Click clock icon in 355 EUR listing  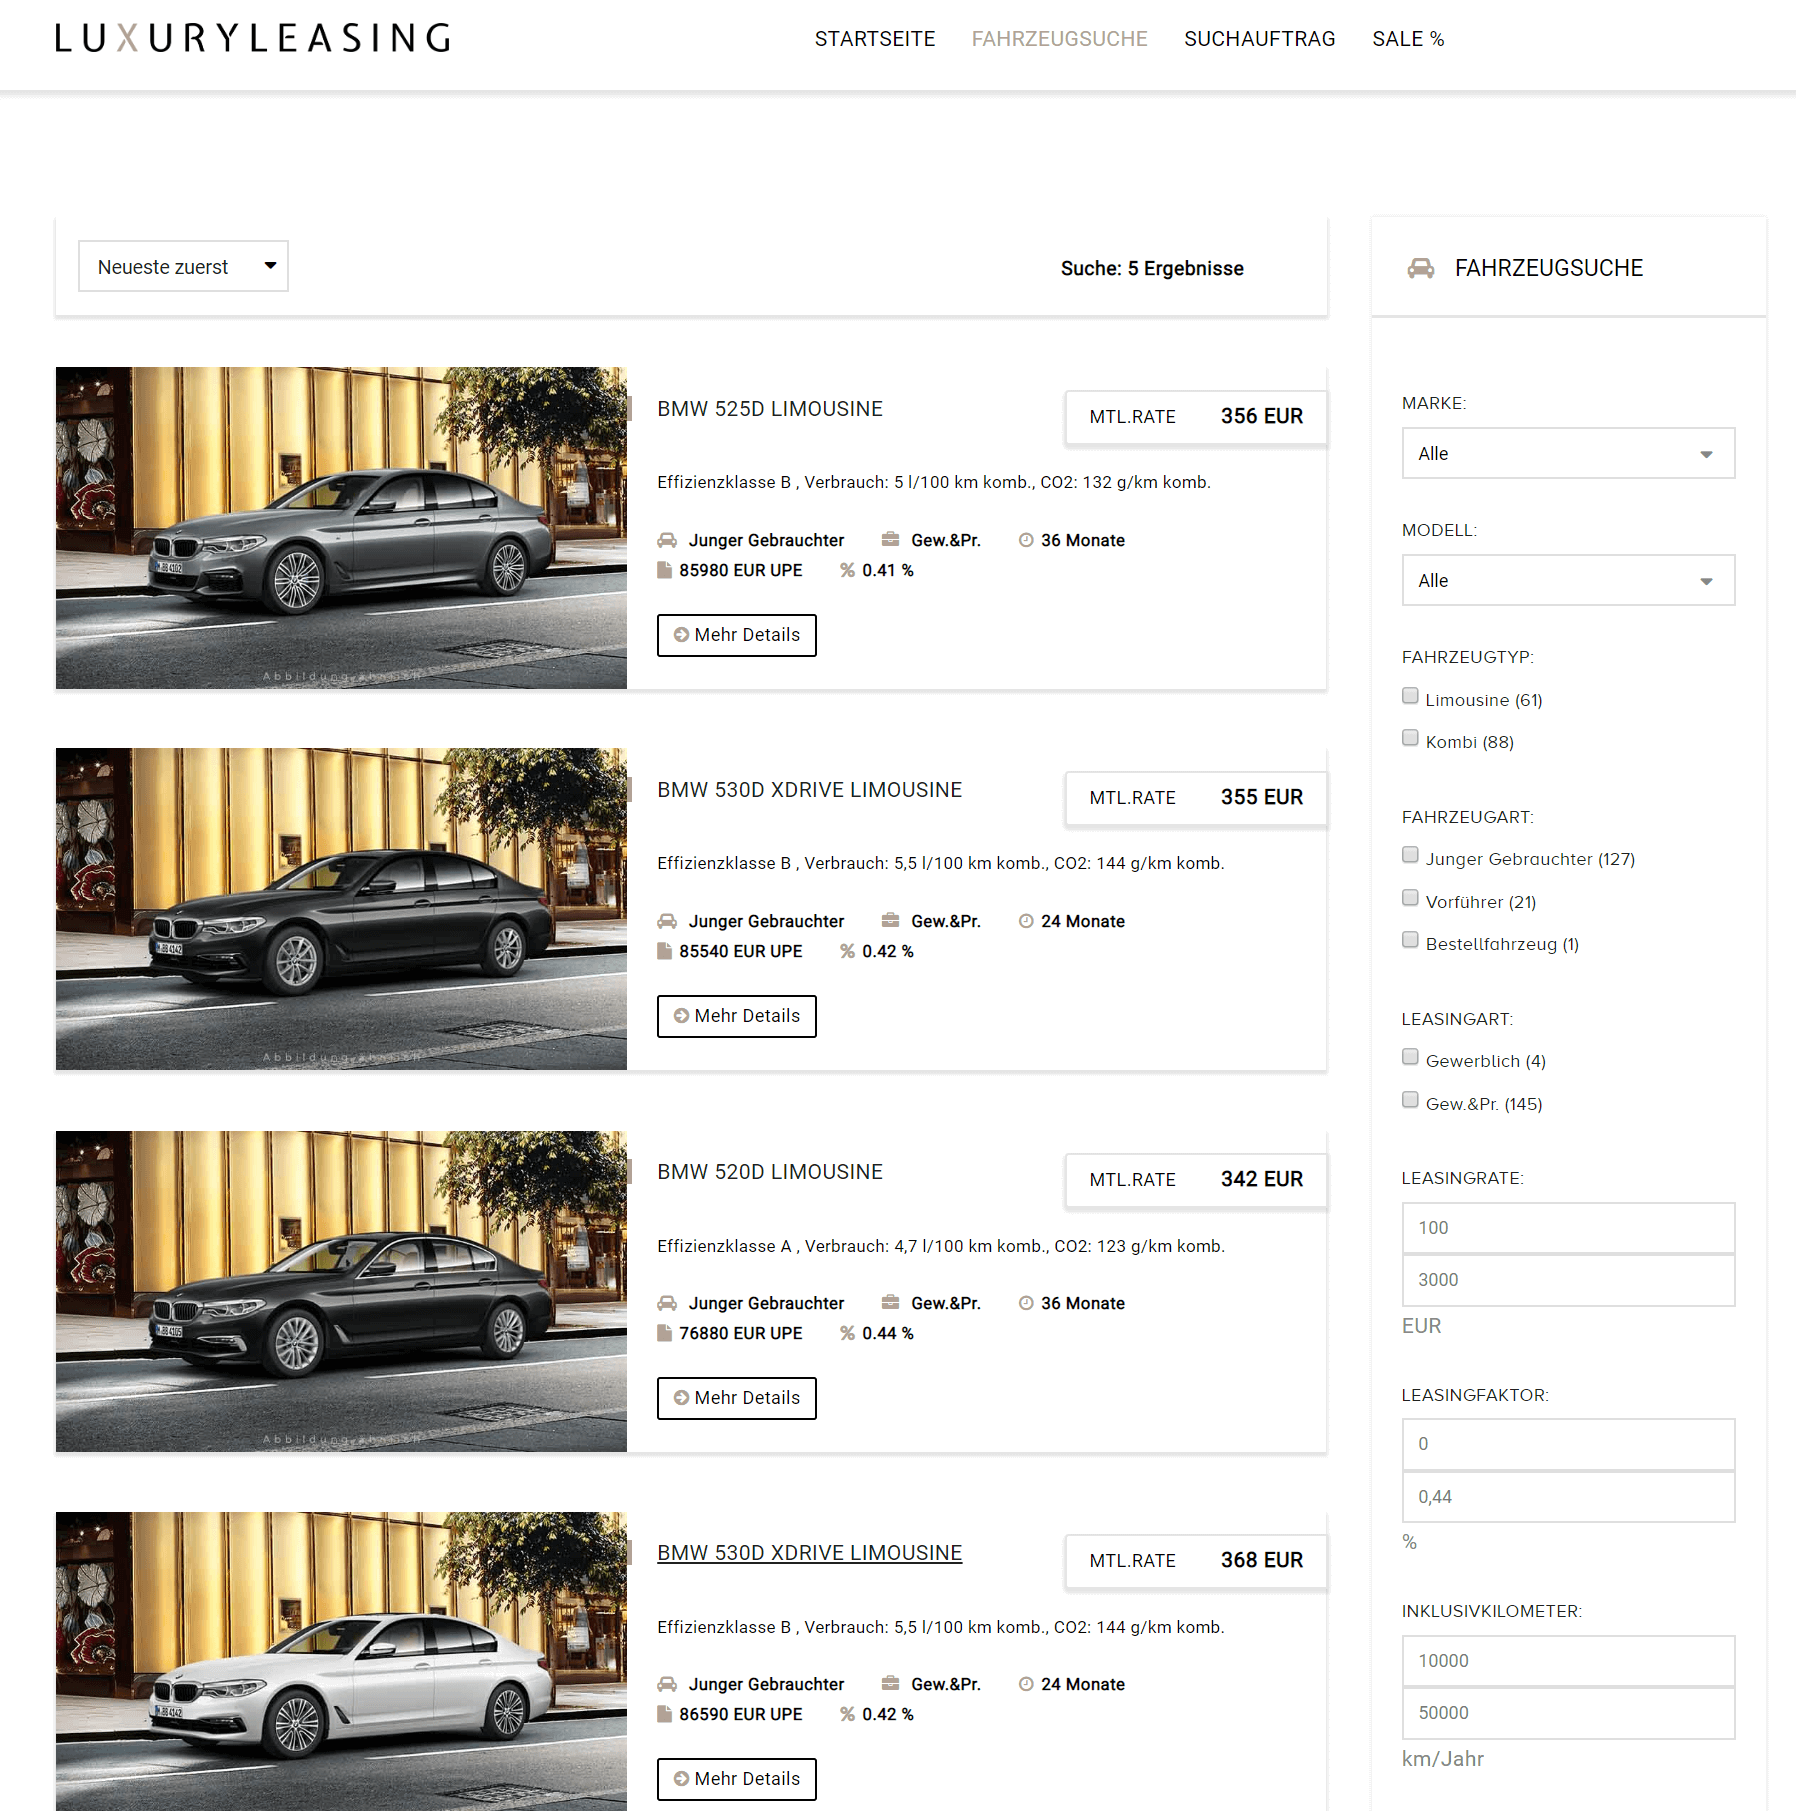pos(1026,921)
